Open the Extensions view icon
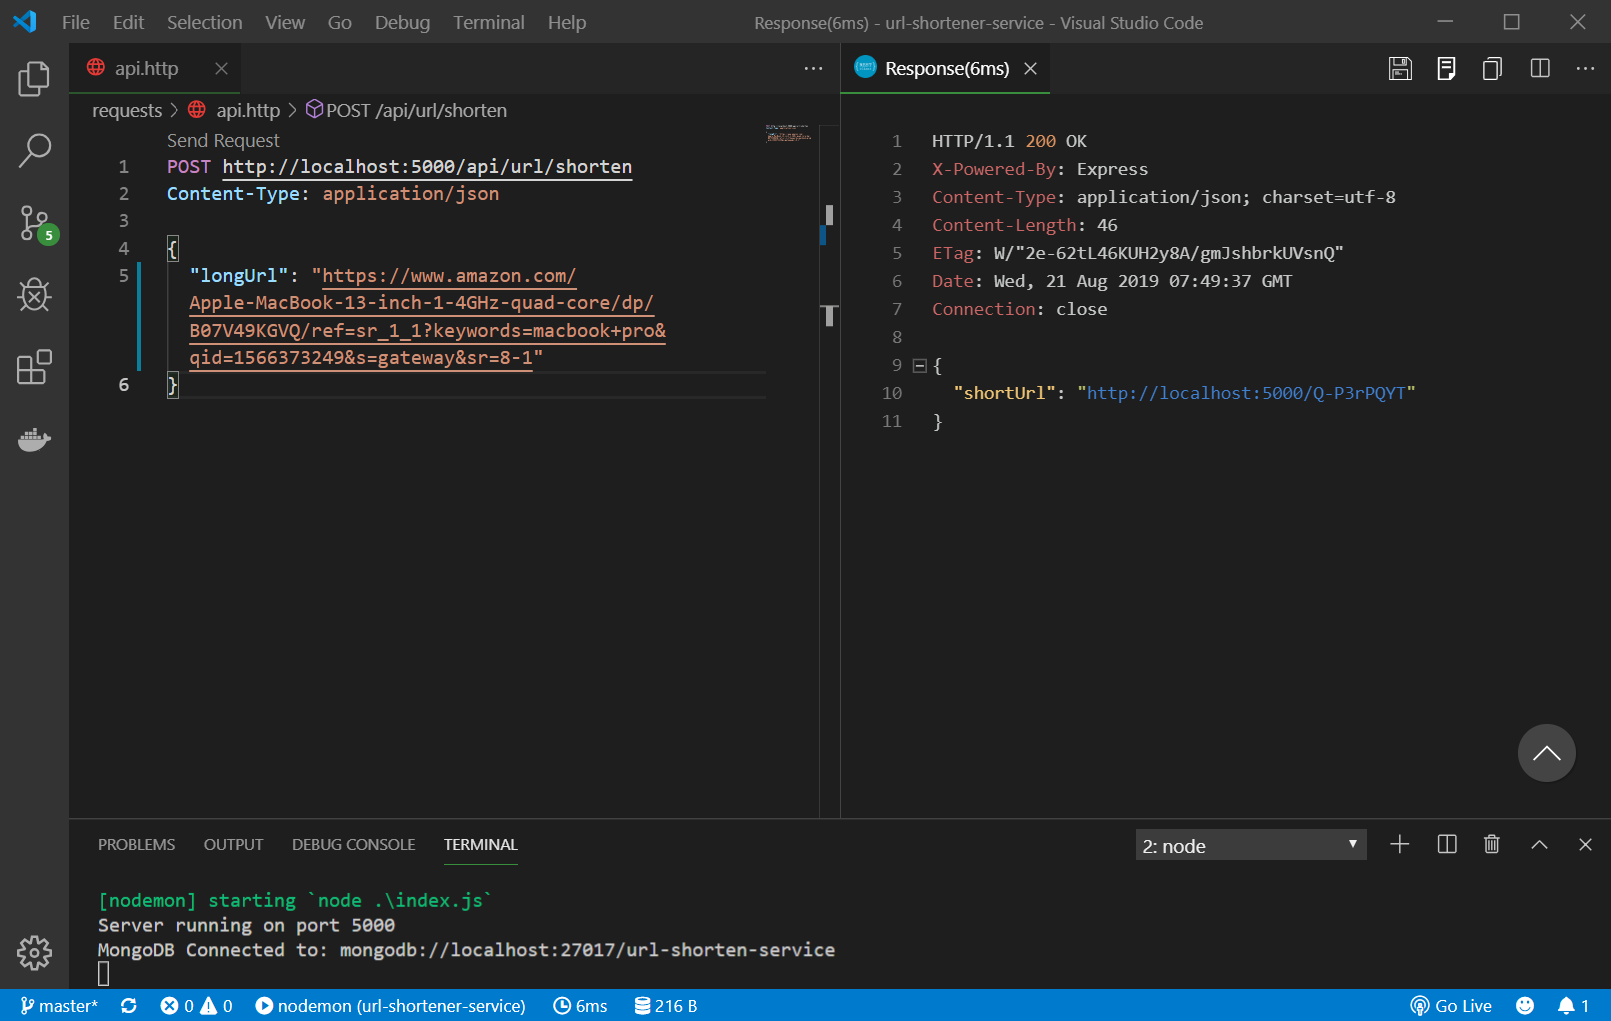 [x=34, y=367]
